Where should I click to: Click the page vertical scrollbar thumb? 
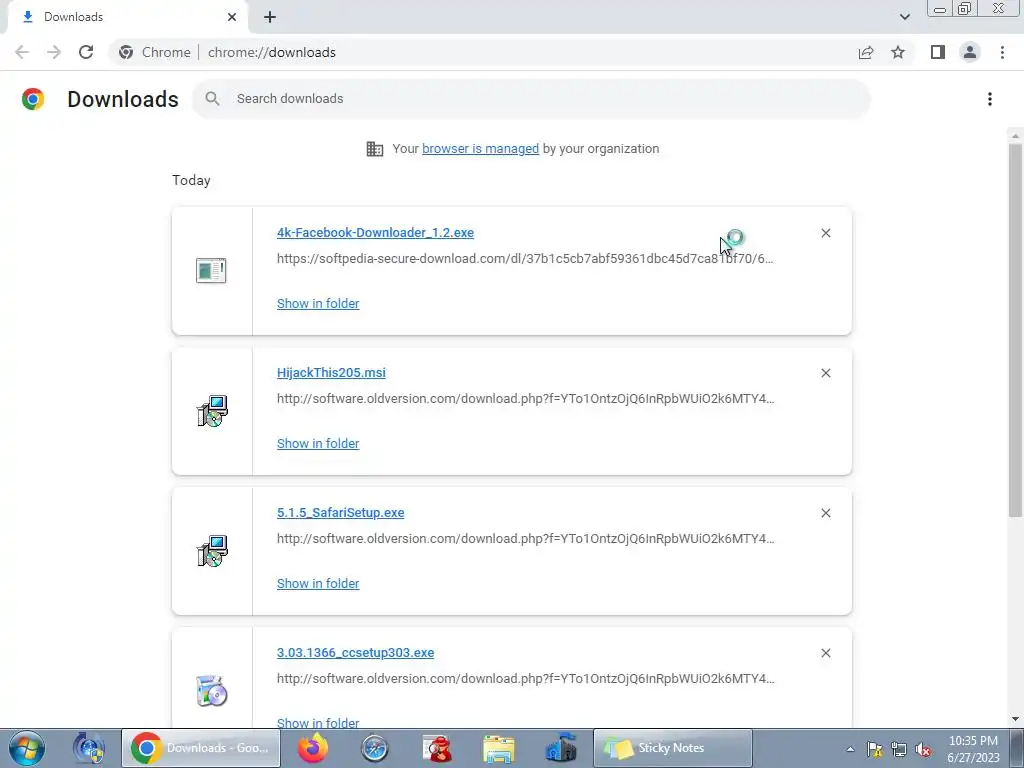point(1015,330)
